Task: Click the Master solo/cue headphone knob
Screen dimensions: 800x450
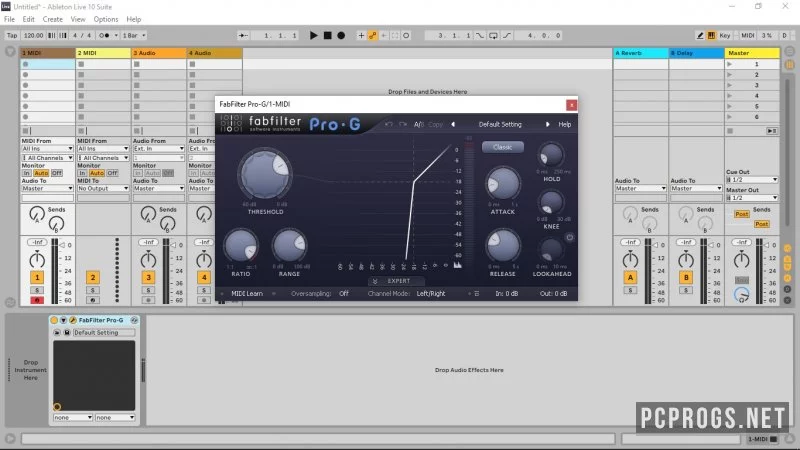Action: pyautogui.click(x=741, y=294)
